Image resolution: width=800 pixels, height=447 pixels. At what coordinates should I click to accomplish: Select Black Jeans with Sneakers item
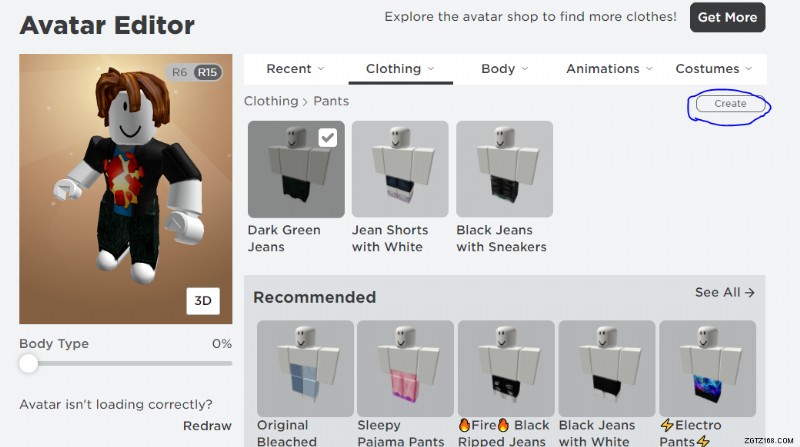(504, 169)
